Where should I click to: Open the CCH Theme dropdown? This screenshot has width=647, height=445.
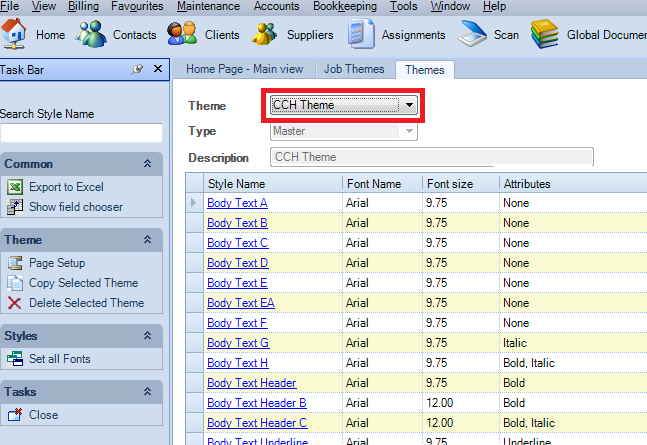[409, 105]
